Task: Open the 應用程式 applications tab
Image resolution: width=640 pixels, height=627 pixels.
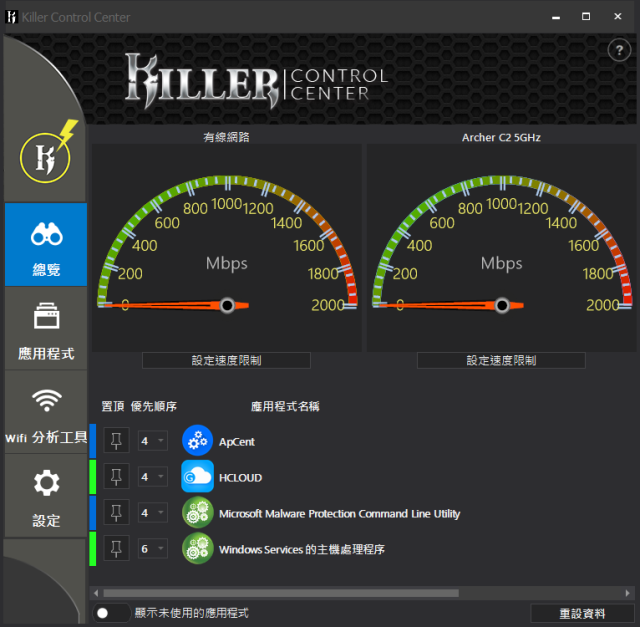Action: tap(46, 329)
